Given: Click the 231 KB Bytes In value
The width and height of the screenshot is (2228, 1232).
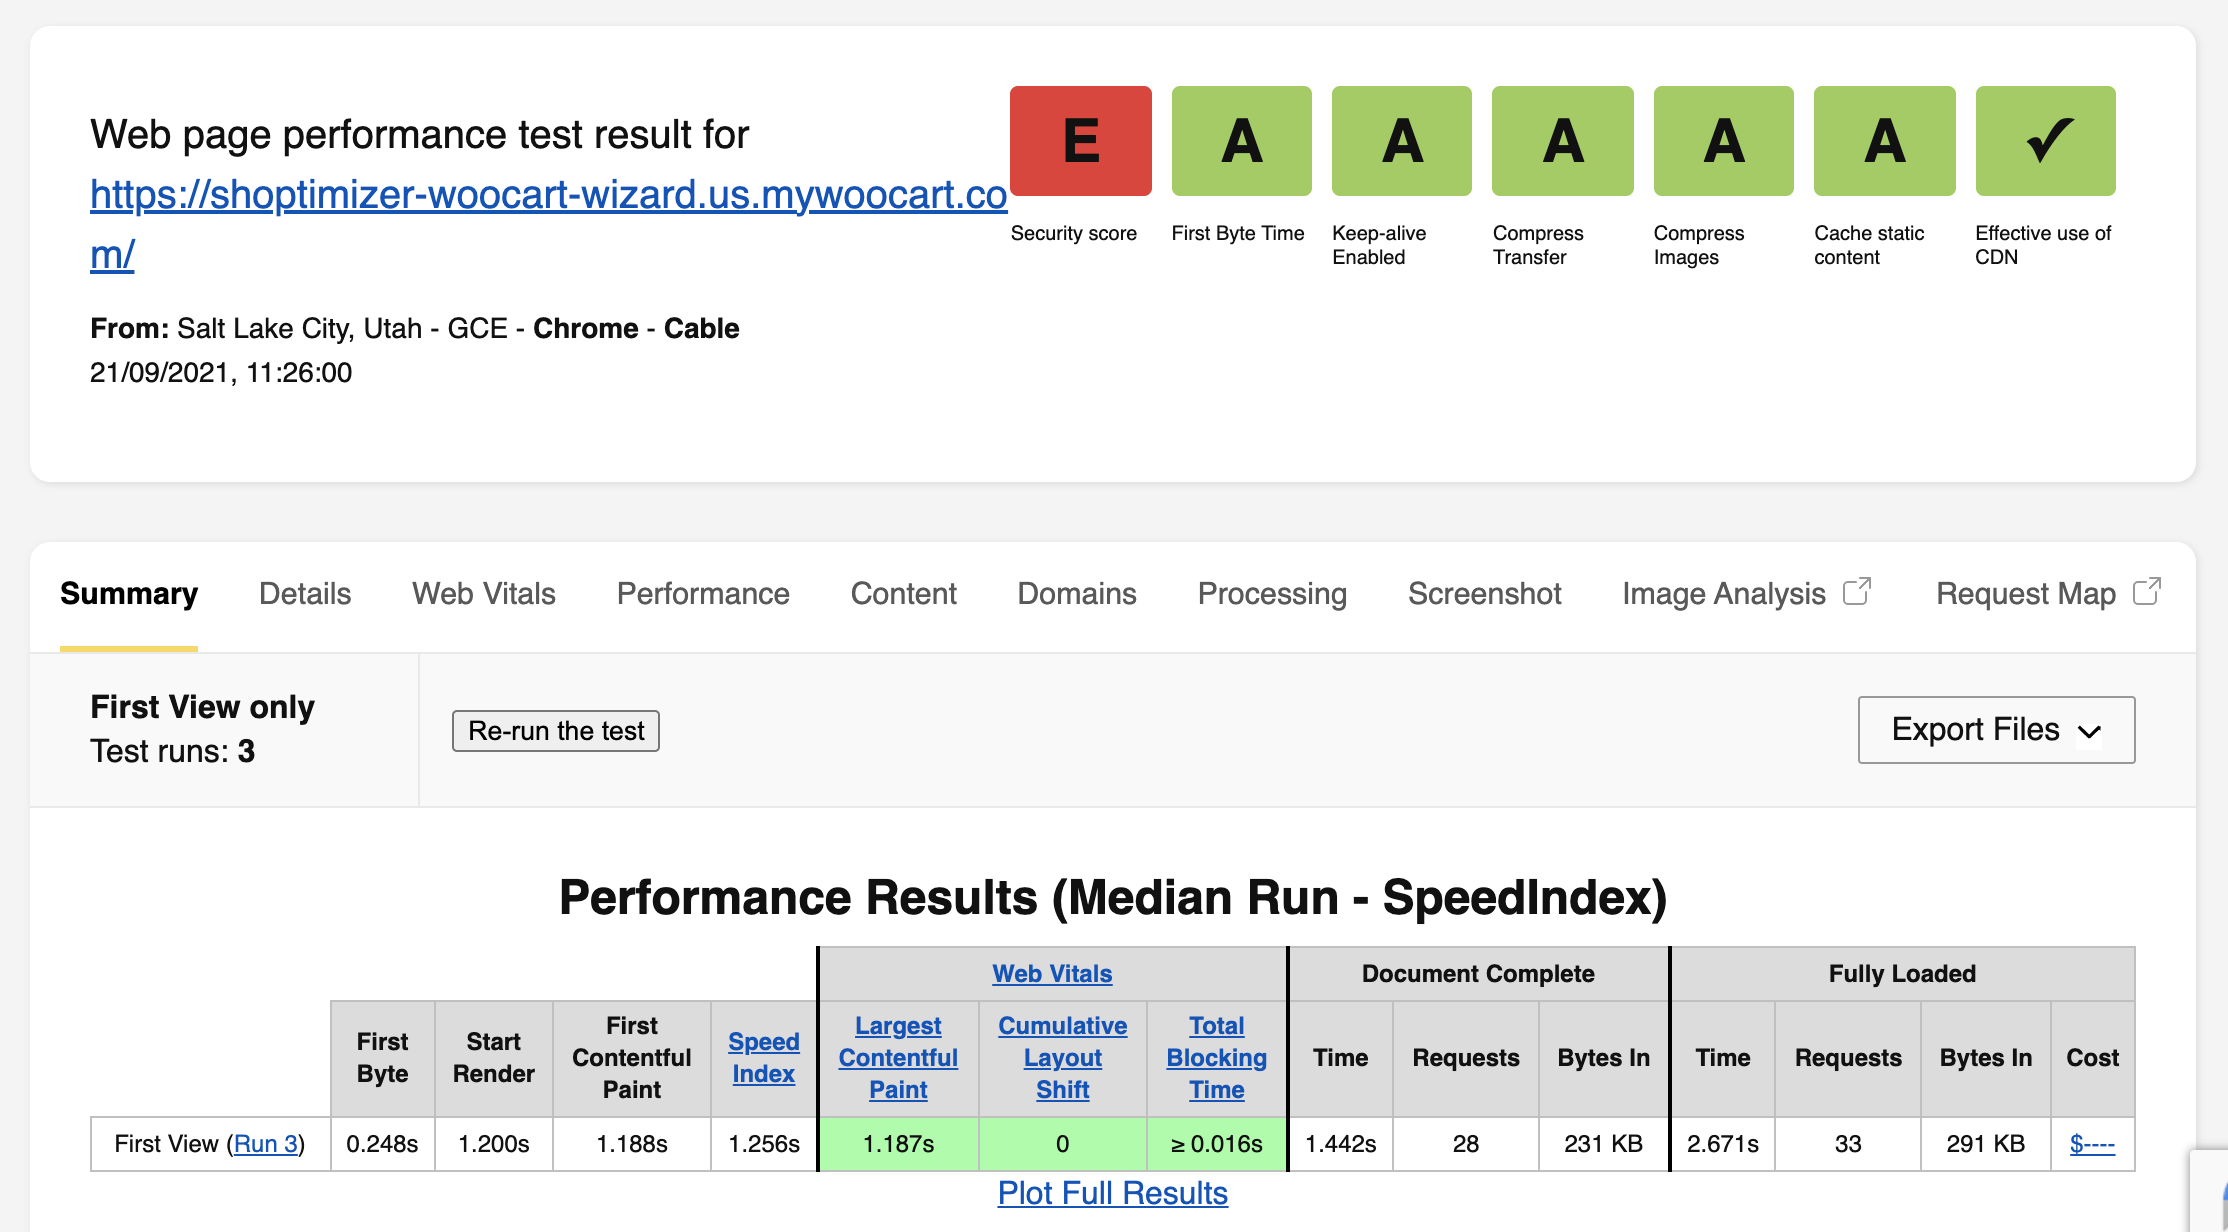Looking at the screenshot, I should (1604, 1144).
